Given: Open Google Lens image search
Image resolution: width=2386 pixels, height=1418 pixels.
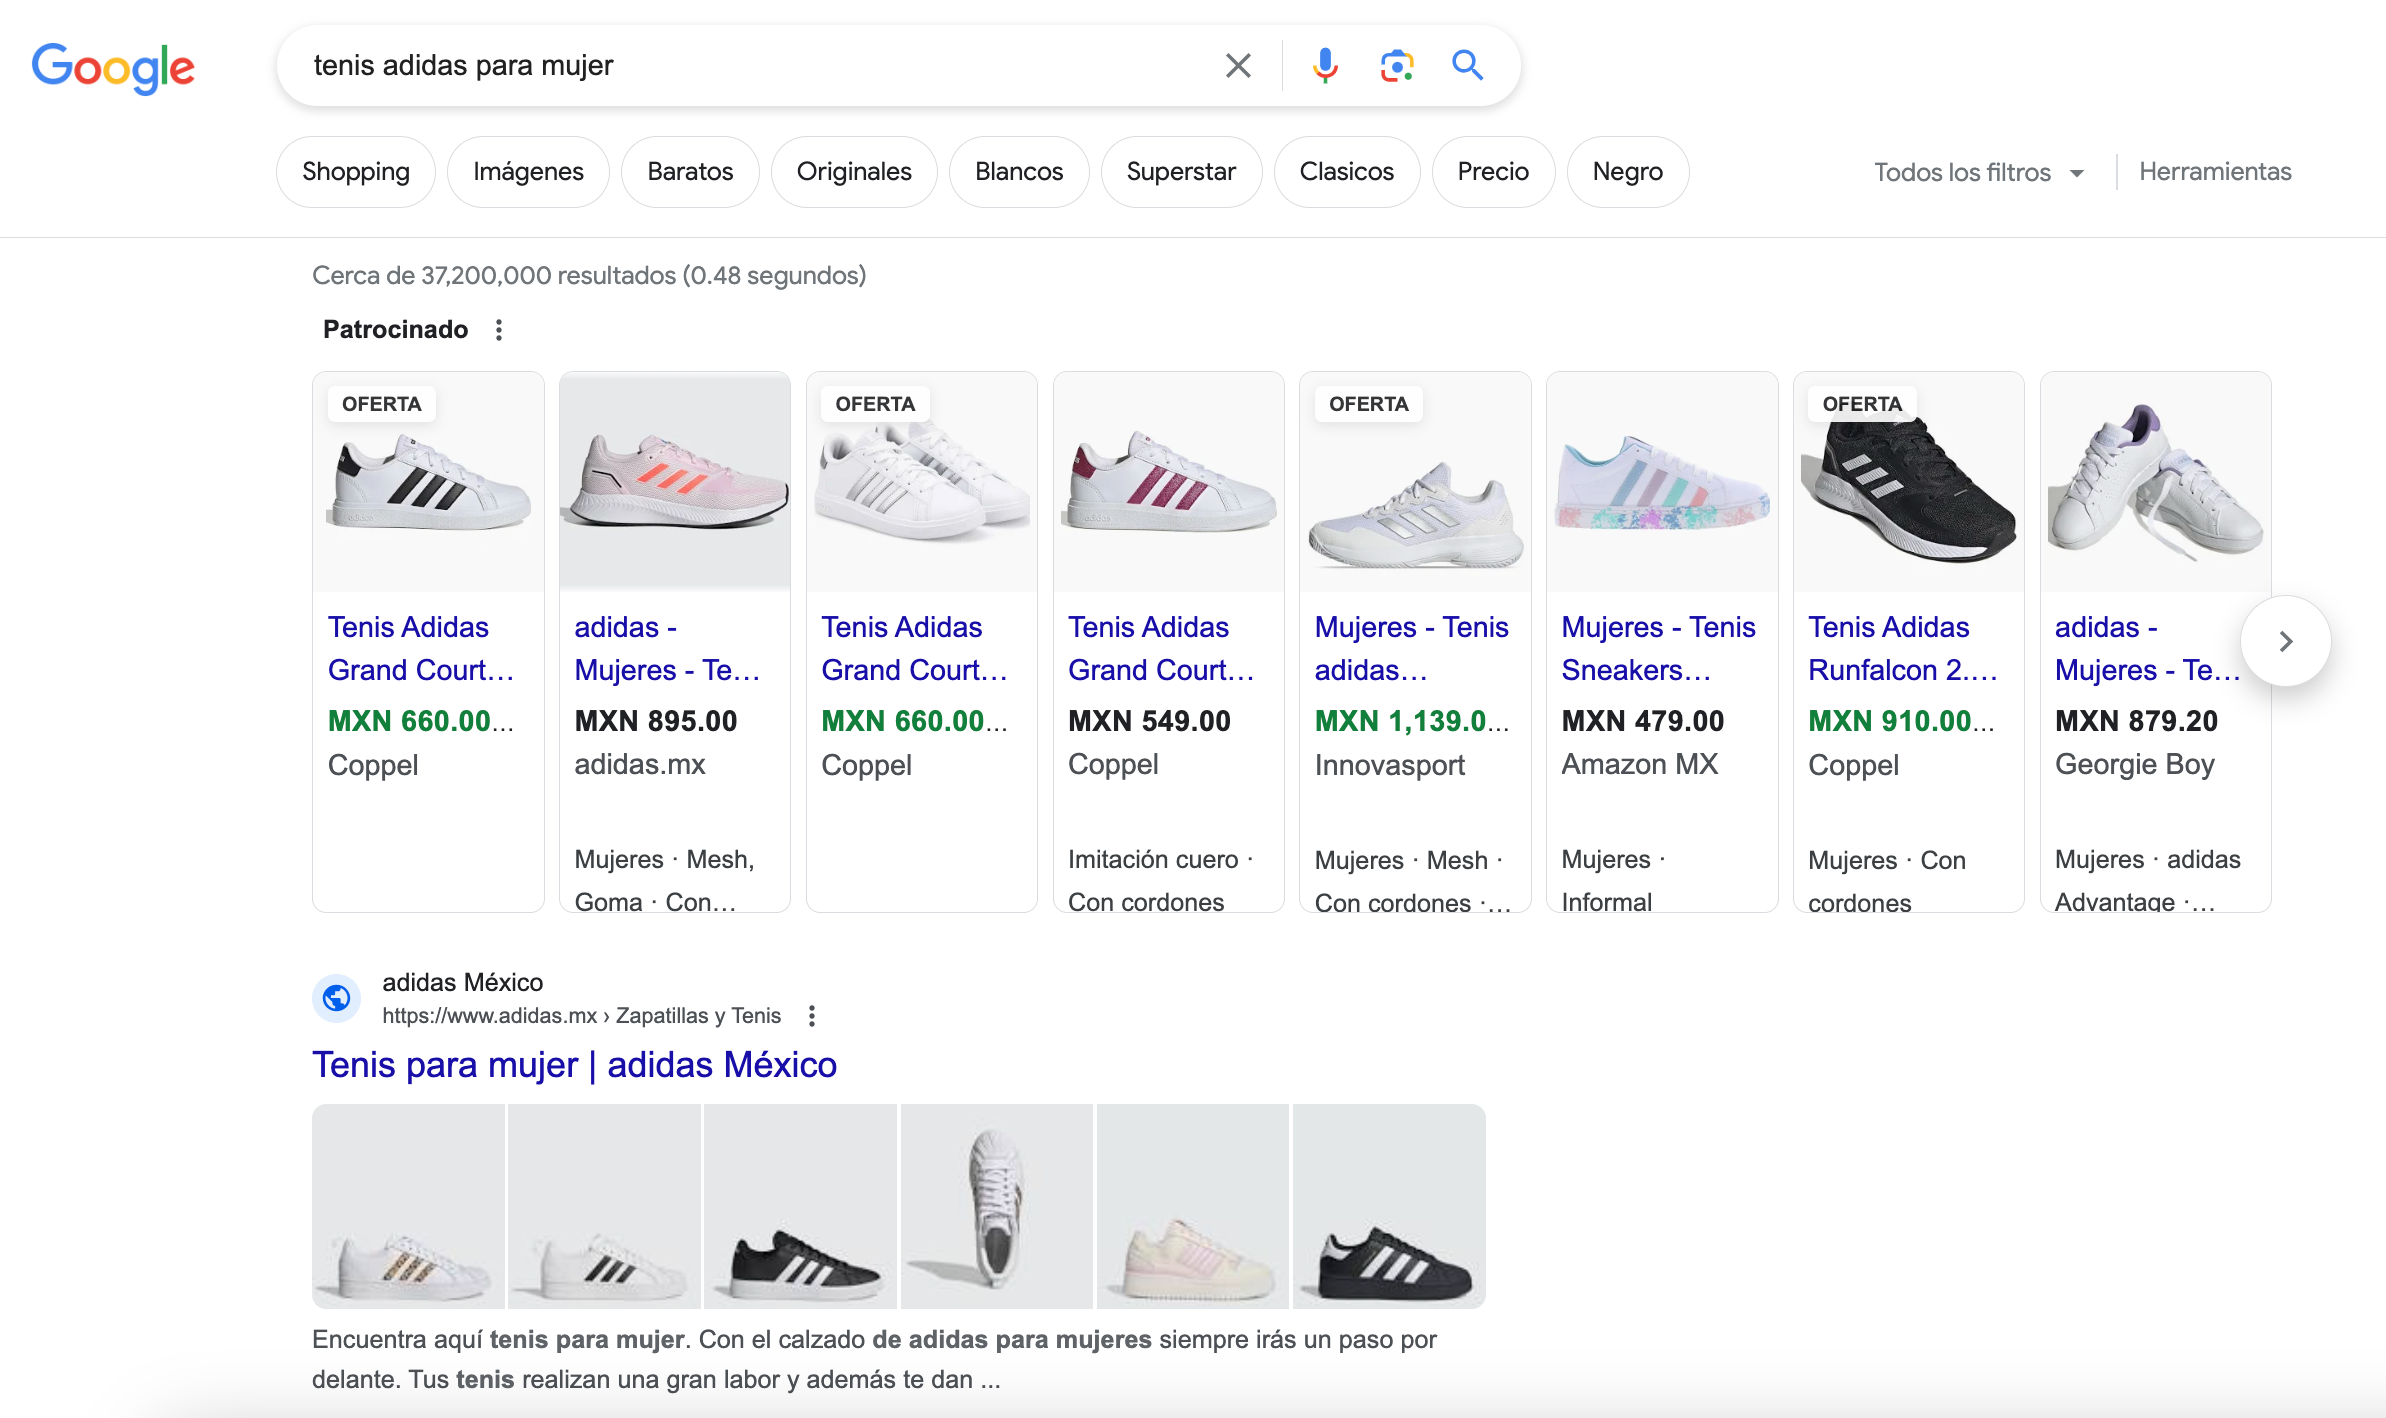Looking at the screenshot, I should click(1396, 66).
